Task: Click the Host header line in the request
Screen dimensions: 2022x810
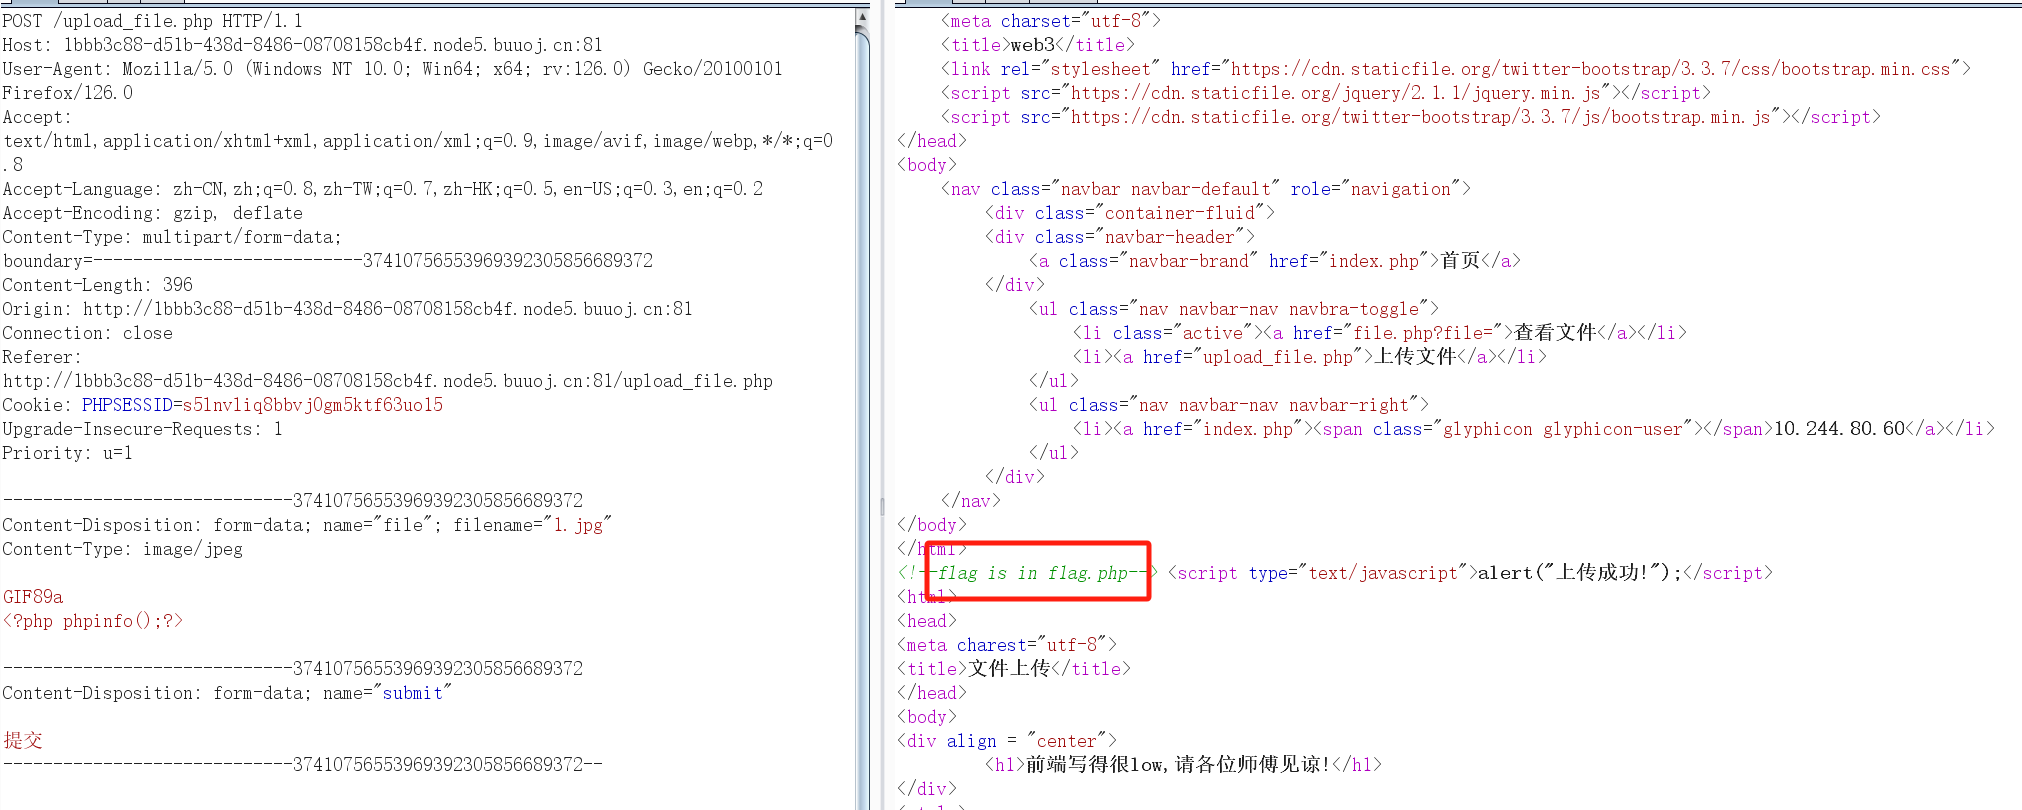Action: (x=302, y=45)
